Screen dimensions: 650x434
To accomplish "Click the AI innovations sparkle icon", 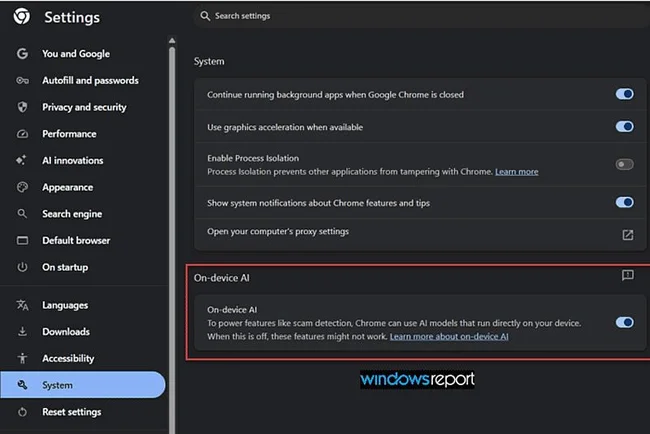I will (21, 160).
